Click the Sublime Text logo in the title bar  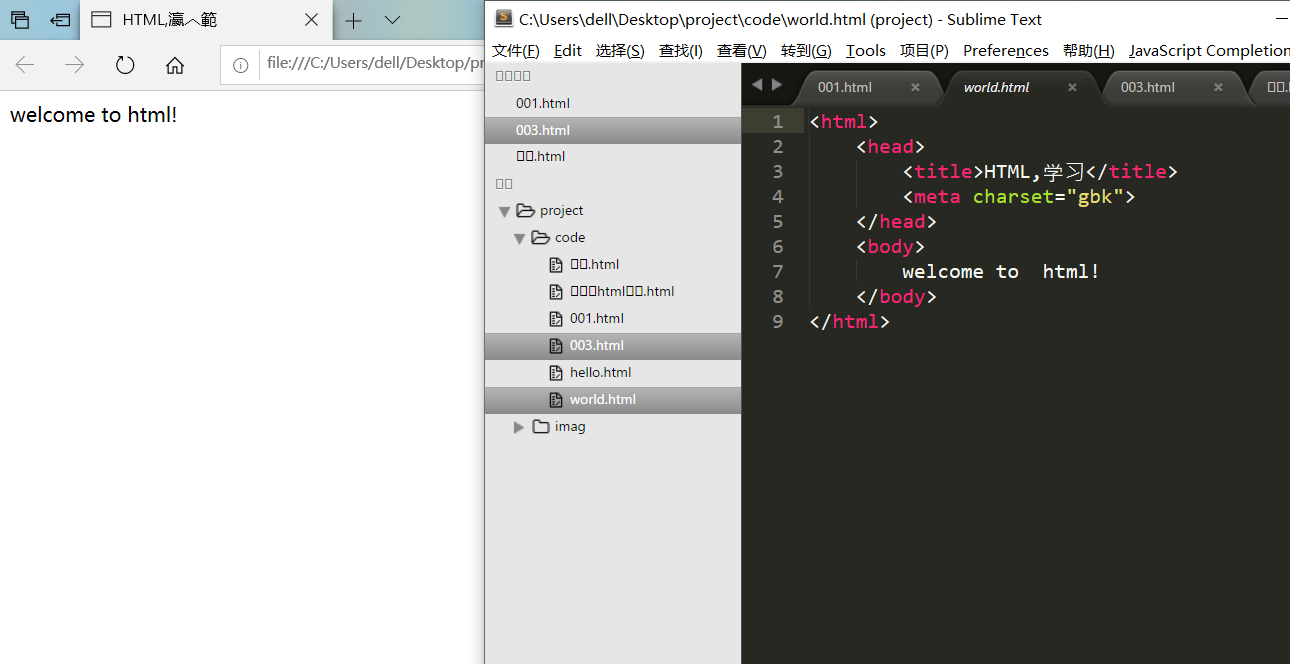[503, 19]
